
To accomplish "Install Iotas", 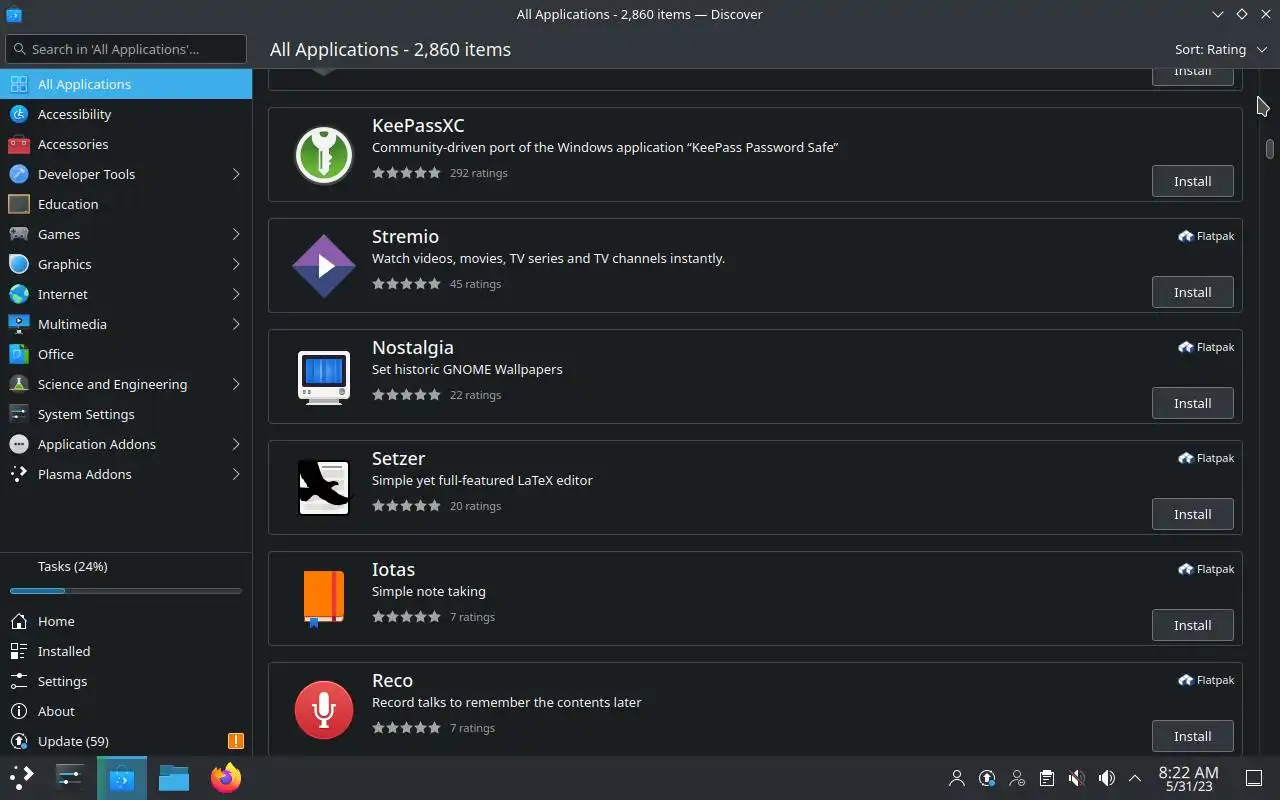I will pyautogui.click(x=1192, y=625).
